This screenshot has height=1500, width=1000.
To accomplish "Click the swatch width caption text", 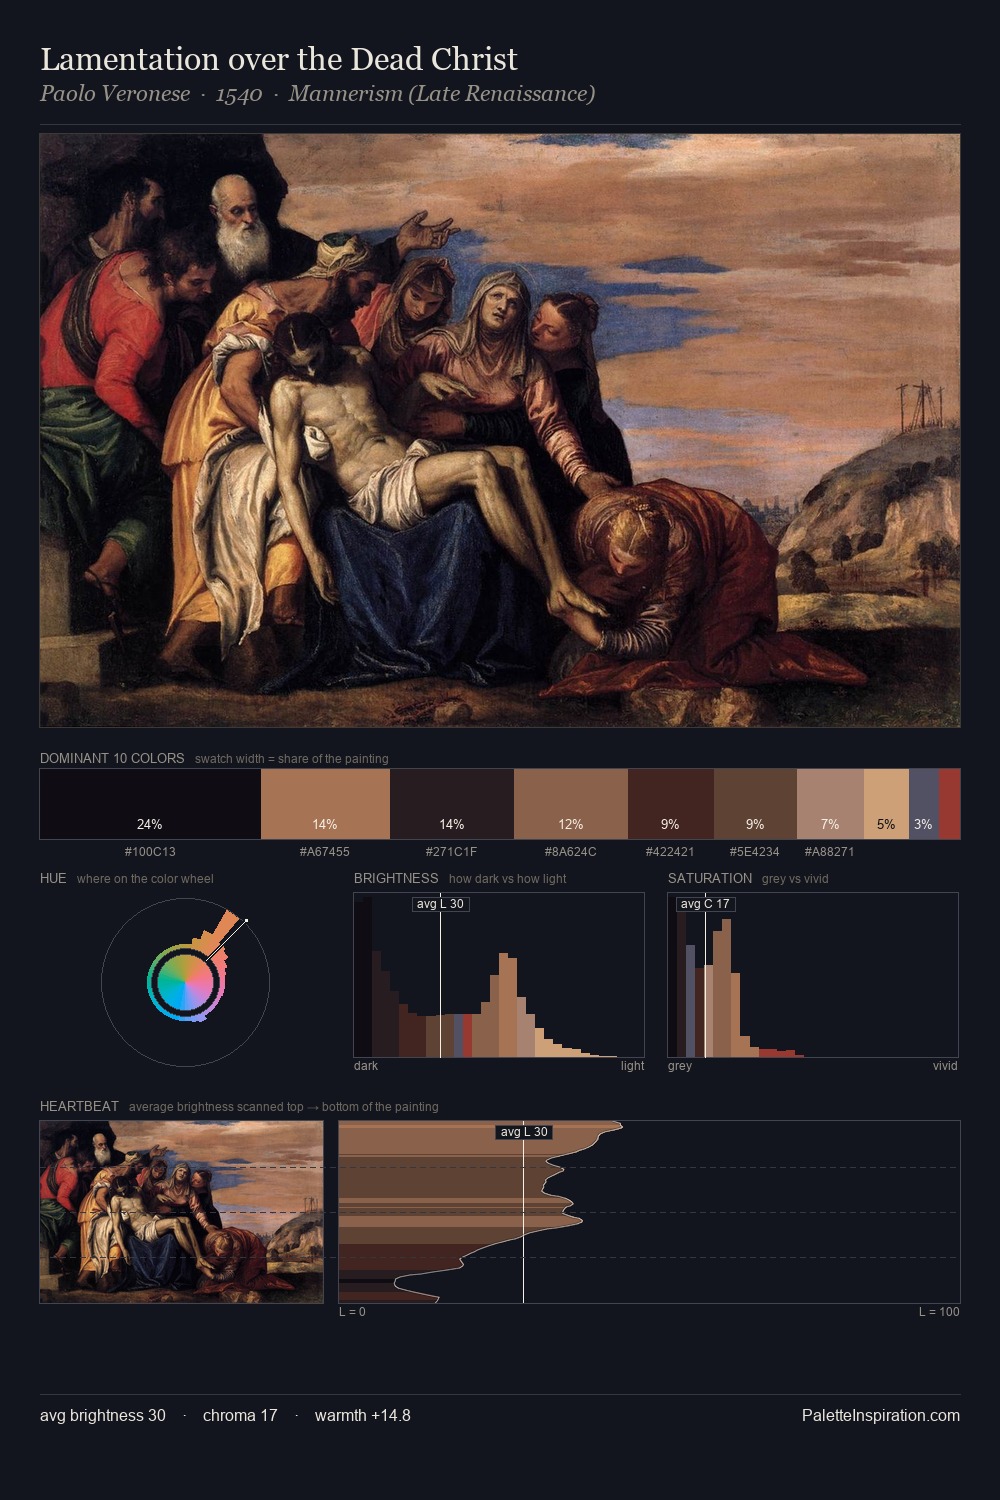I will 292,759.
